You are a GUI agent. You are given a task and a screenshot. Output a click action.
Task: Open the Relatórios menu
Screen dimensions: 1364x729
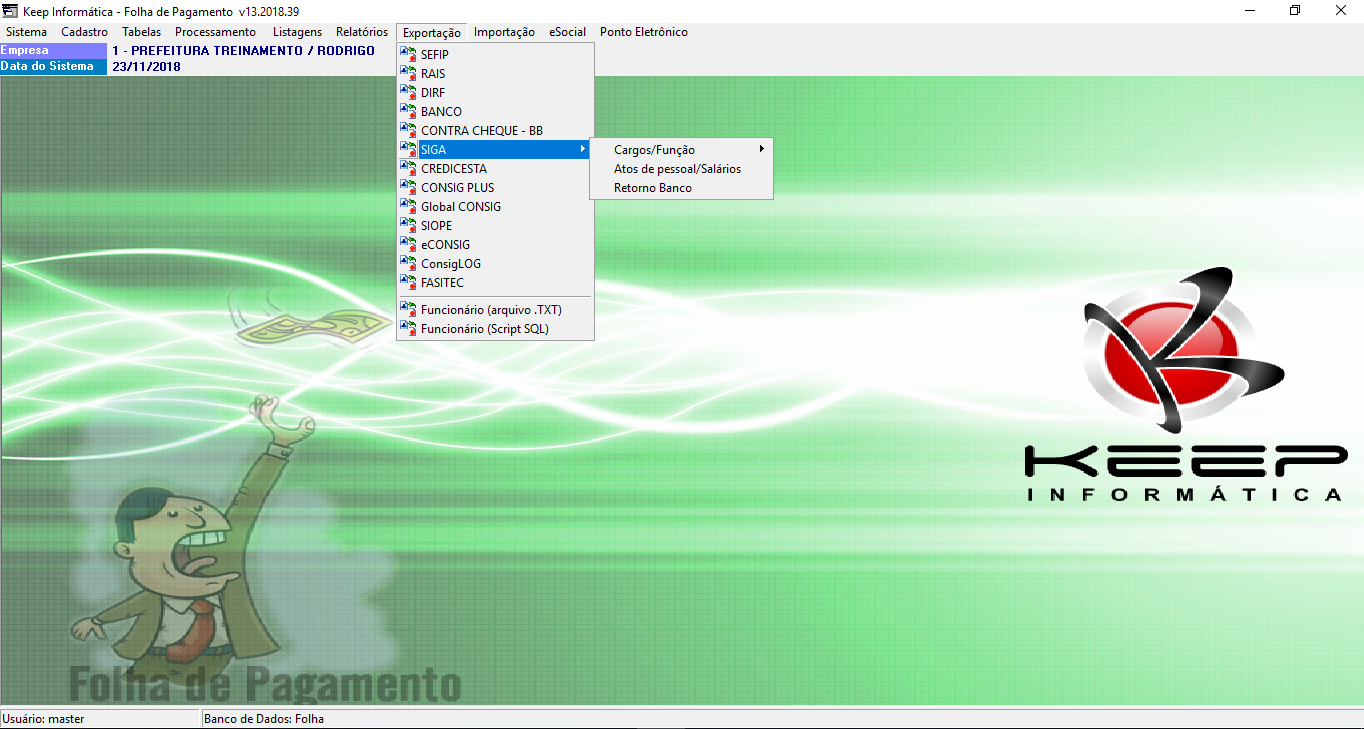coord(362,32)
